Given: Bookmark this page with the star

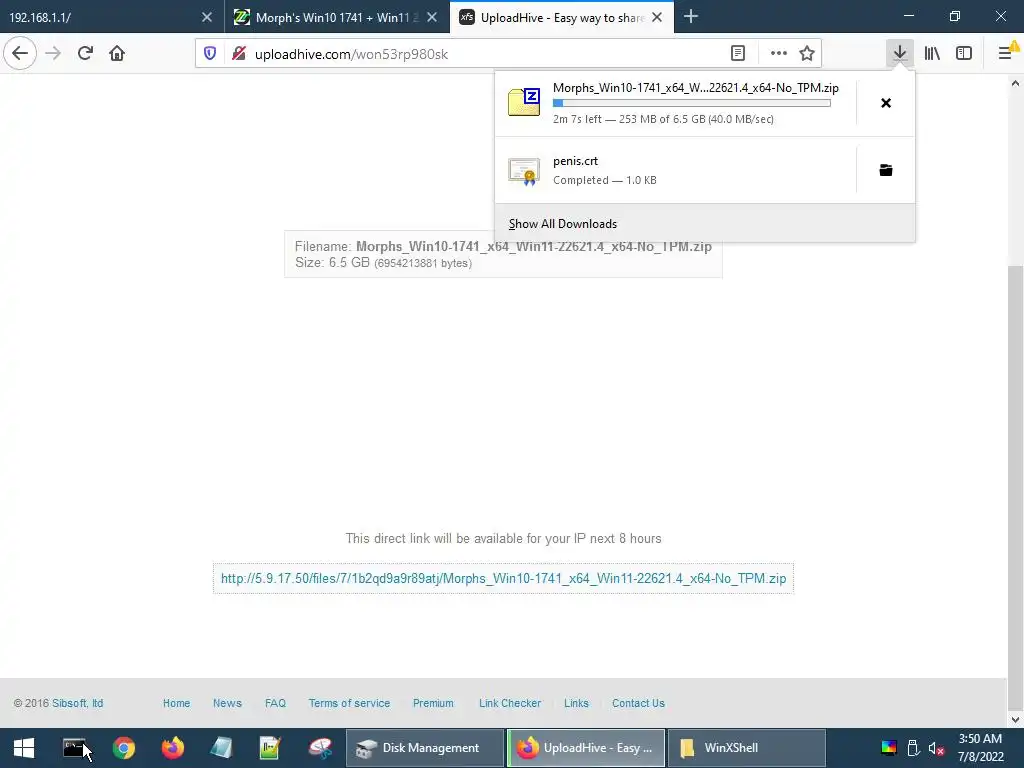Looking at the screenshot, I should [807, 54].
